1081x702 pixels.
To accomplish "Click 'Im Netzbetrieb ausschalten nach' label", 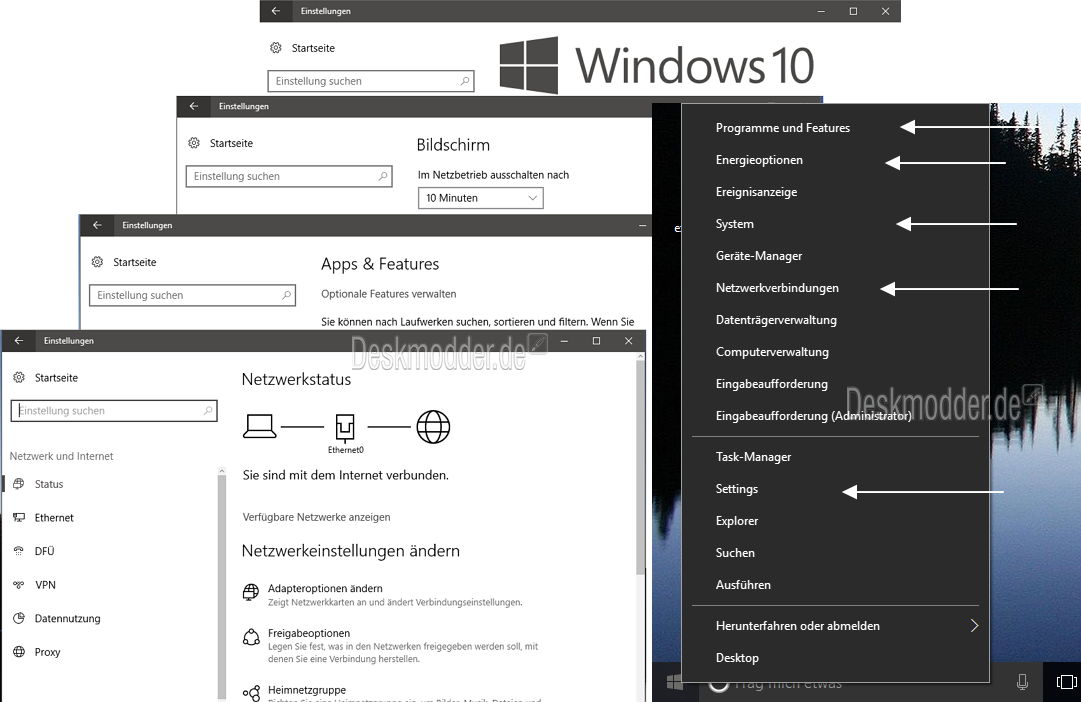I will [494, 175].
